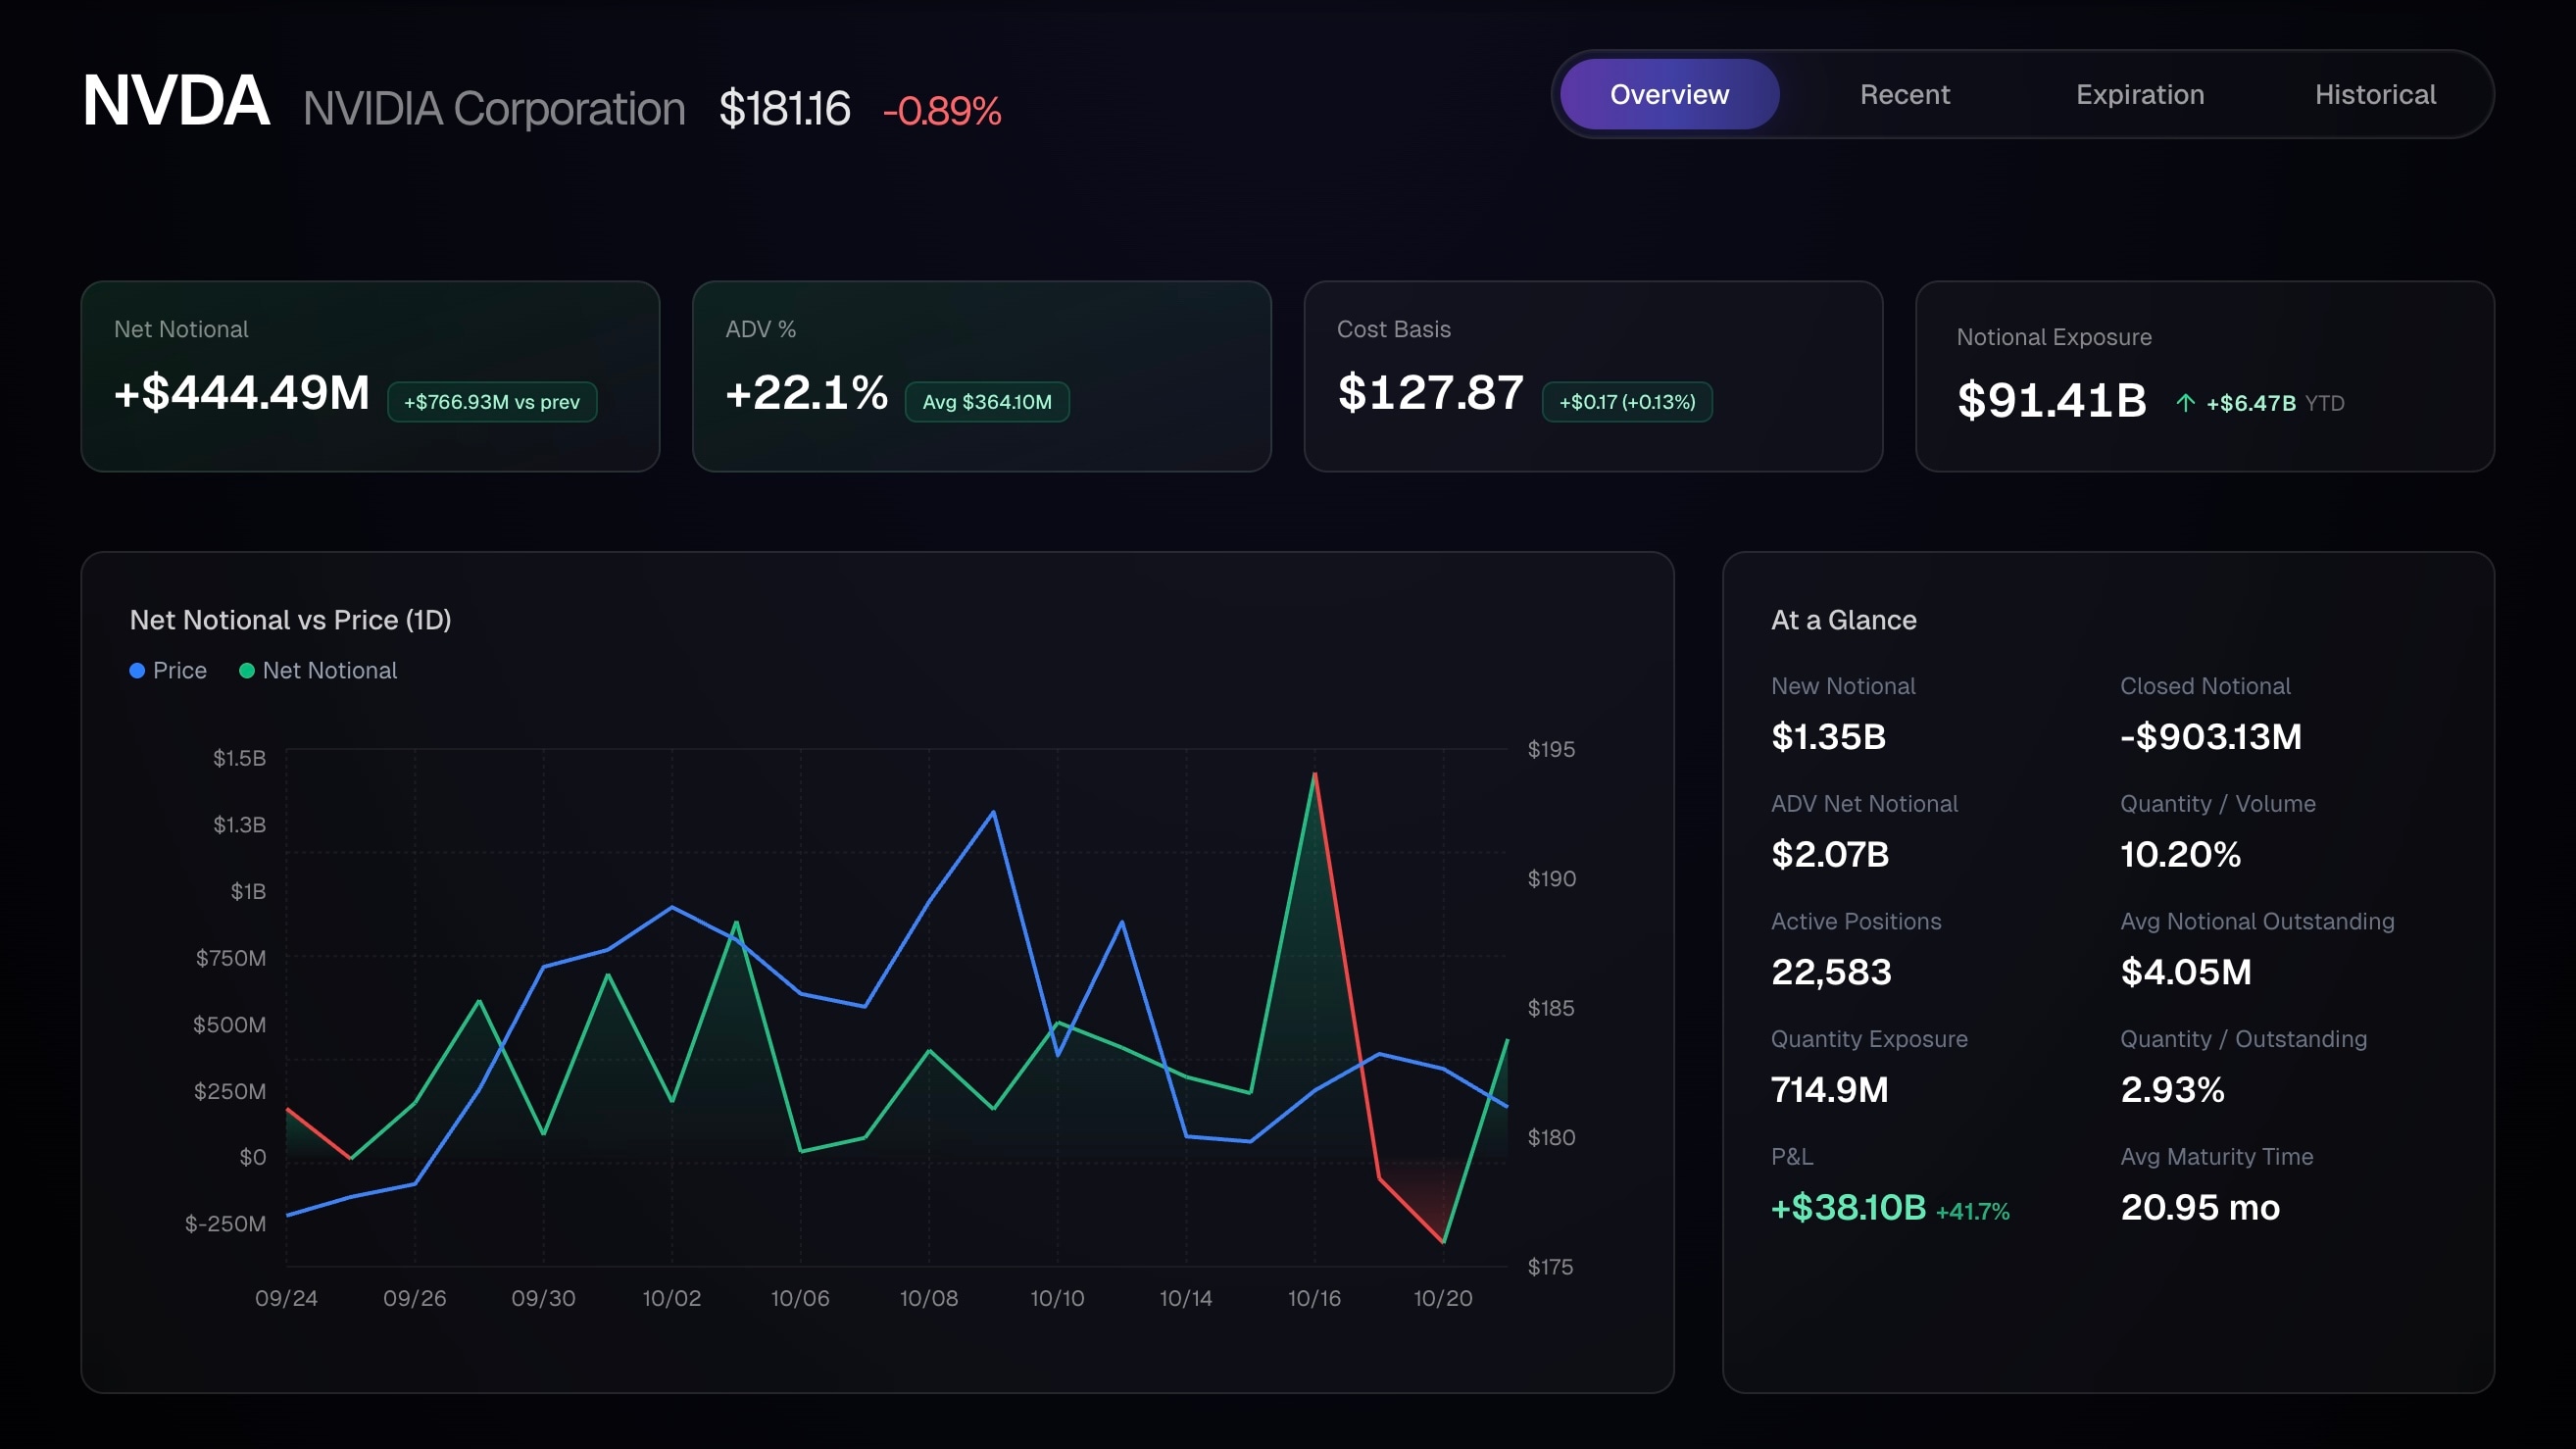
Task: Click the 10/16 net notional peak
Action: [1314, 774]
